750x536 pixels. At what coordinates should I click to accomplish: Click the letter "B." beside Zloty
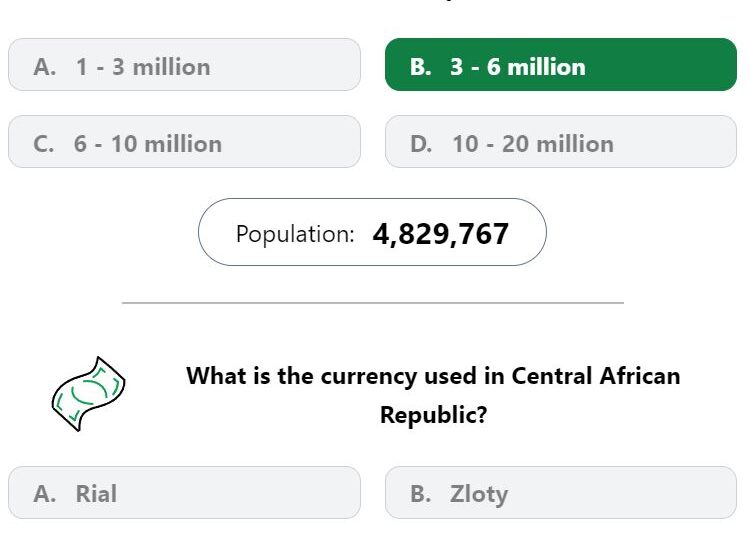pos(422,493)
